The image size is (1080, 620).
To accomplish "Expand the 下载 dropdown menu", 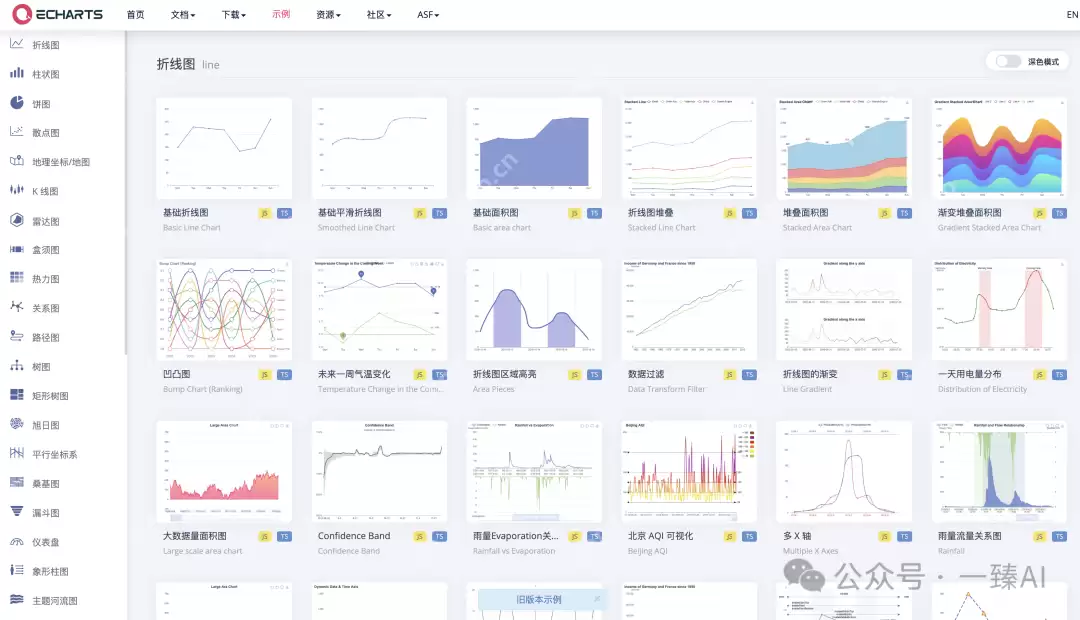I will [233, 15].
